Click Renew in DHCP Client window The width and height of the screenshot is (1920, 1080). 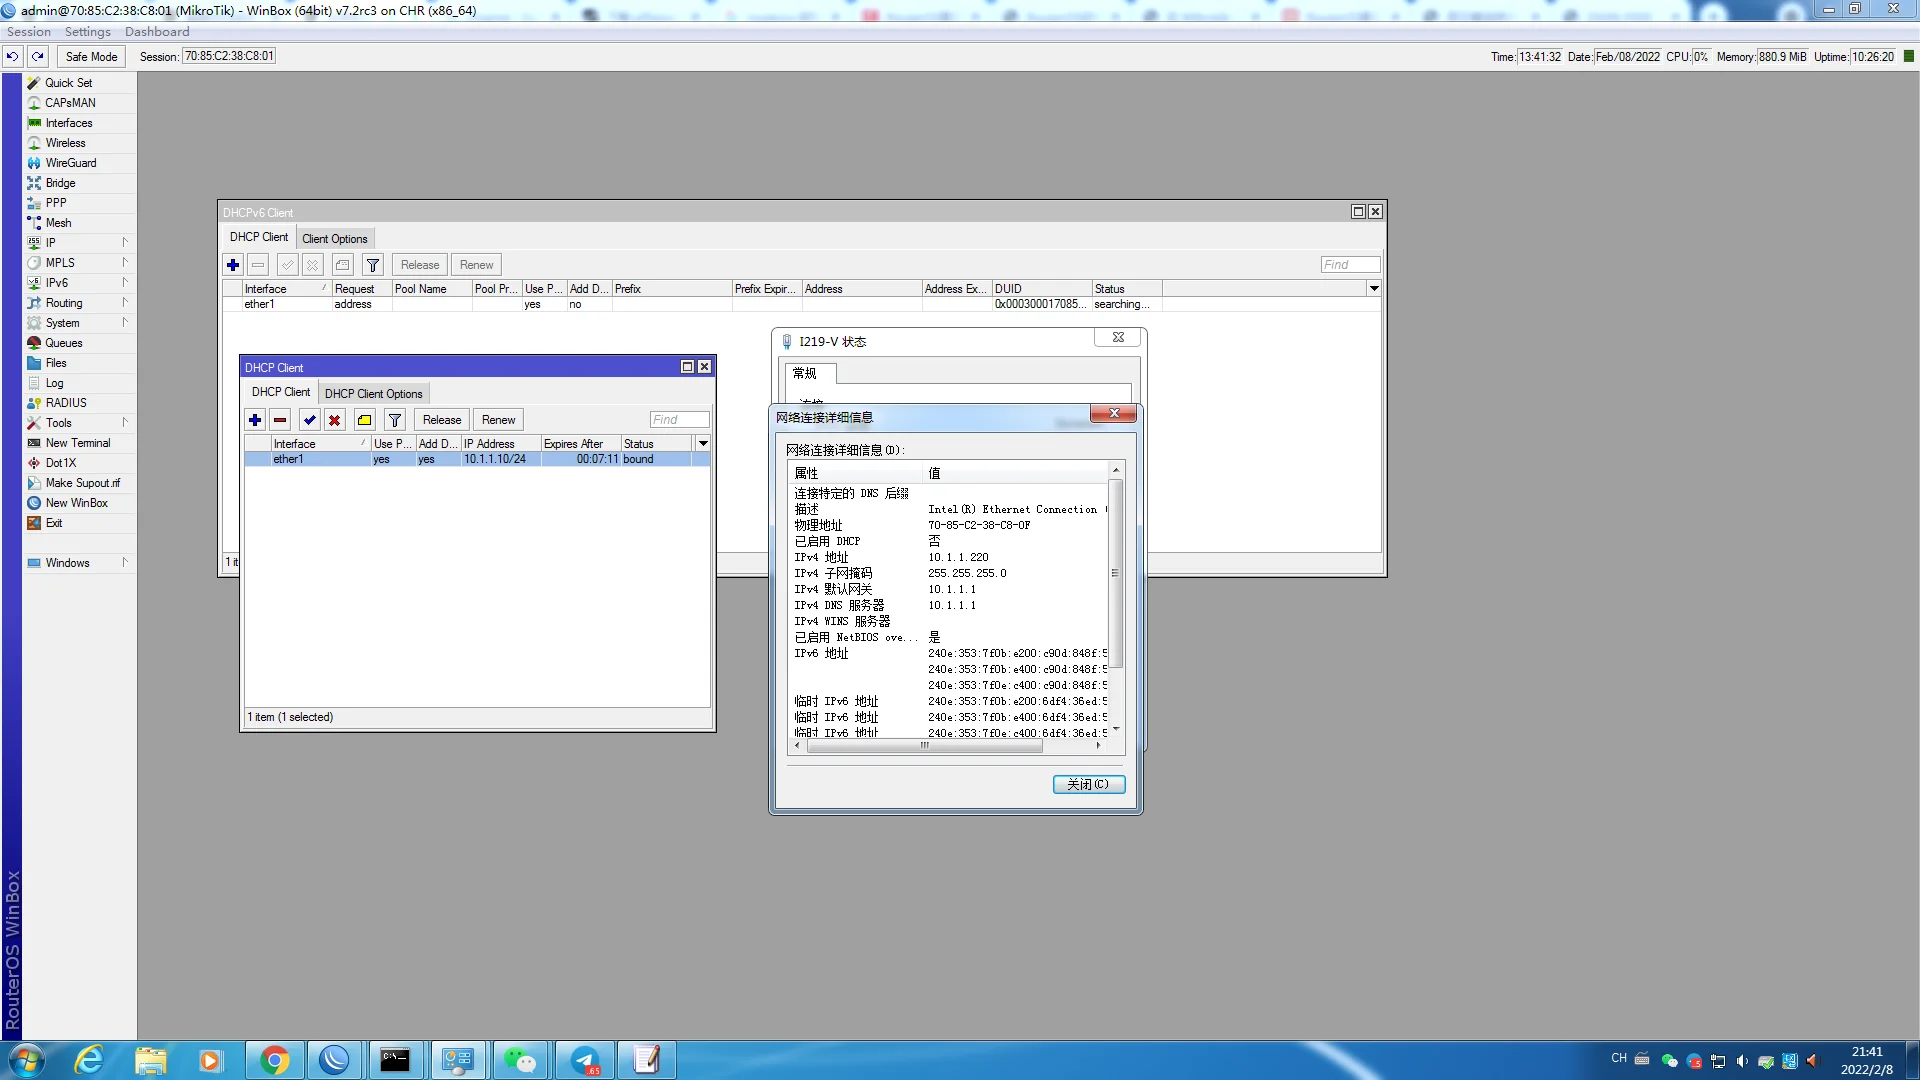coord(498,420)
